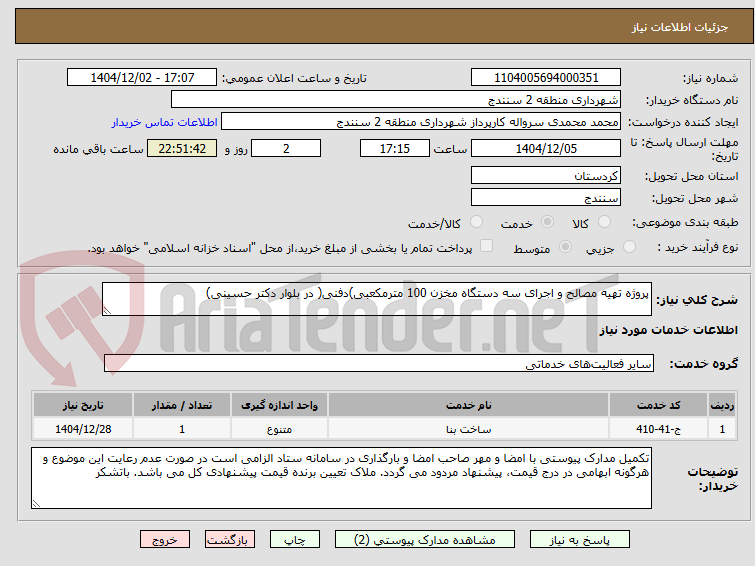
Task: Click the deadline time field 17:15
Action: (x=395, y=148)
